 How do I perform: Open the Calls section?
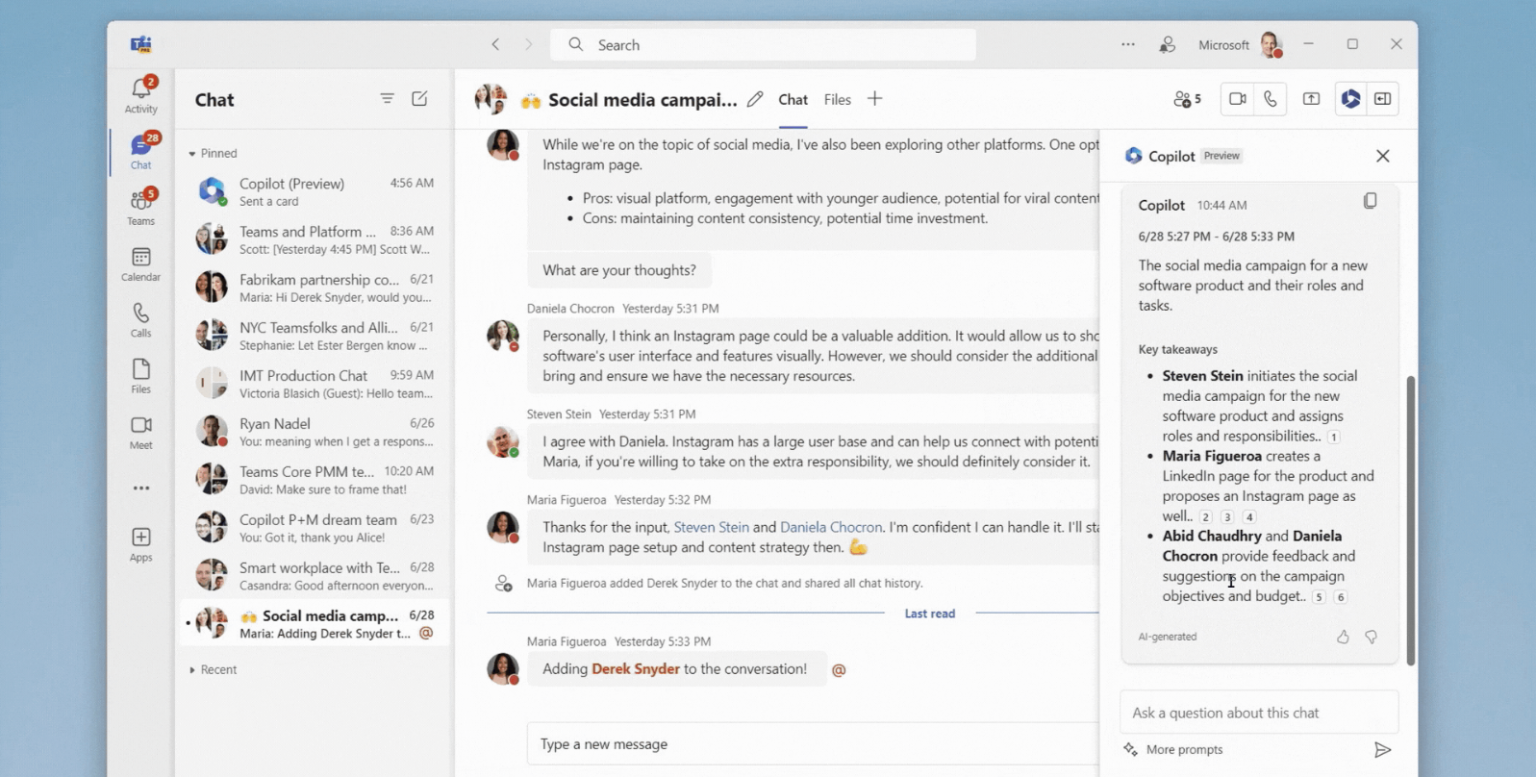point(140,320)
